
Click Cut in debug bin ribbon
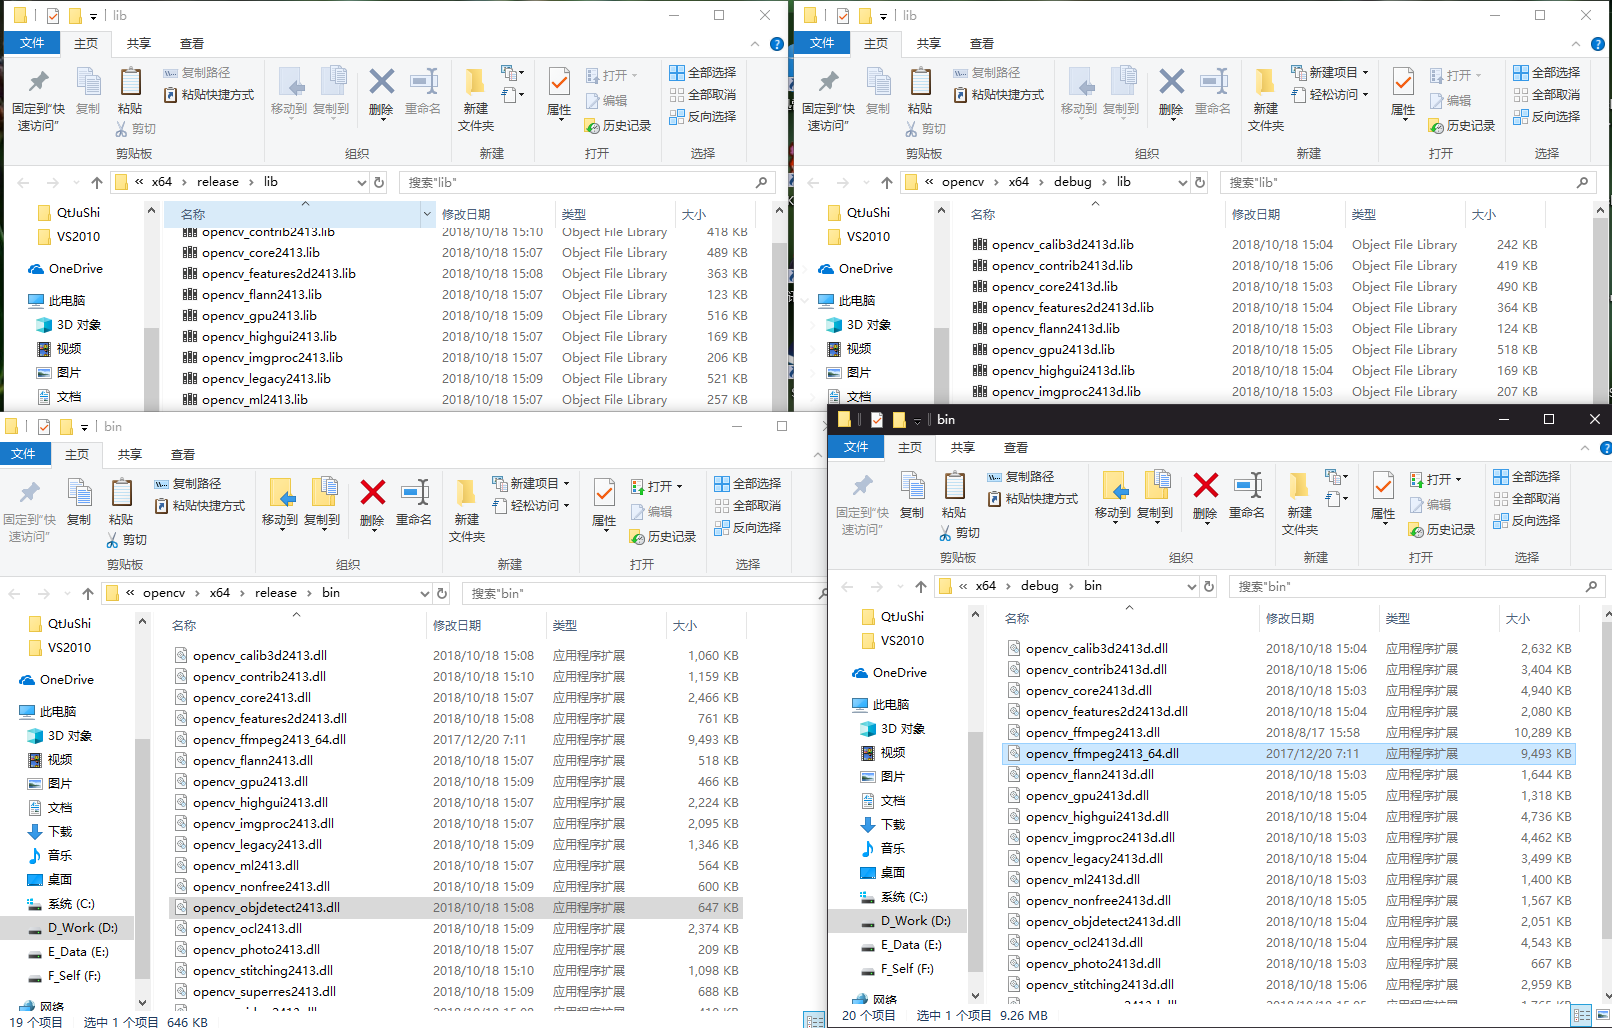960,533
